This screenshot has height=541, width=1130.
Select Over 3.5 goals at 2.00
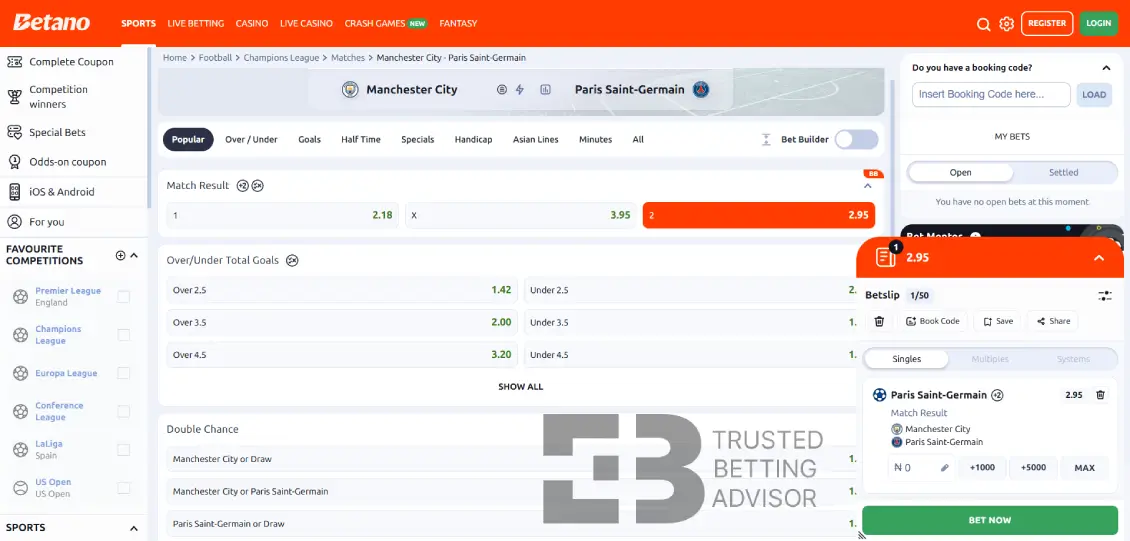[342, 323]
